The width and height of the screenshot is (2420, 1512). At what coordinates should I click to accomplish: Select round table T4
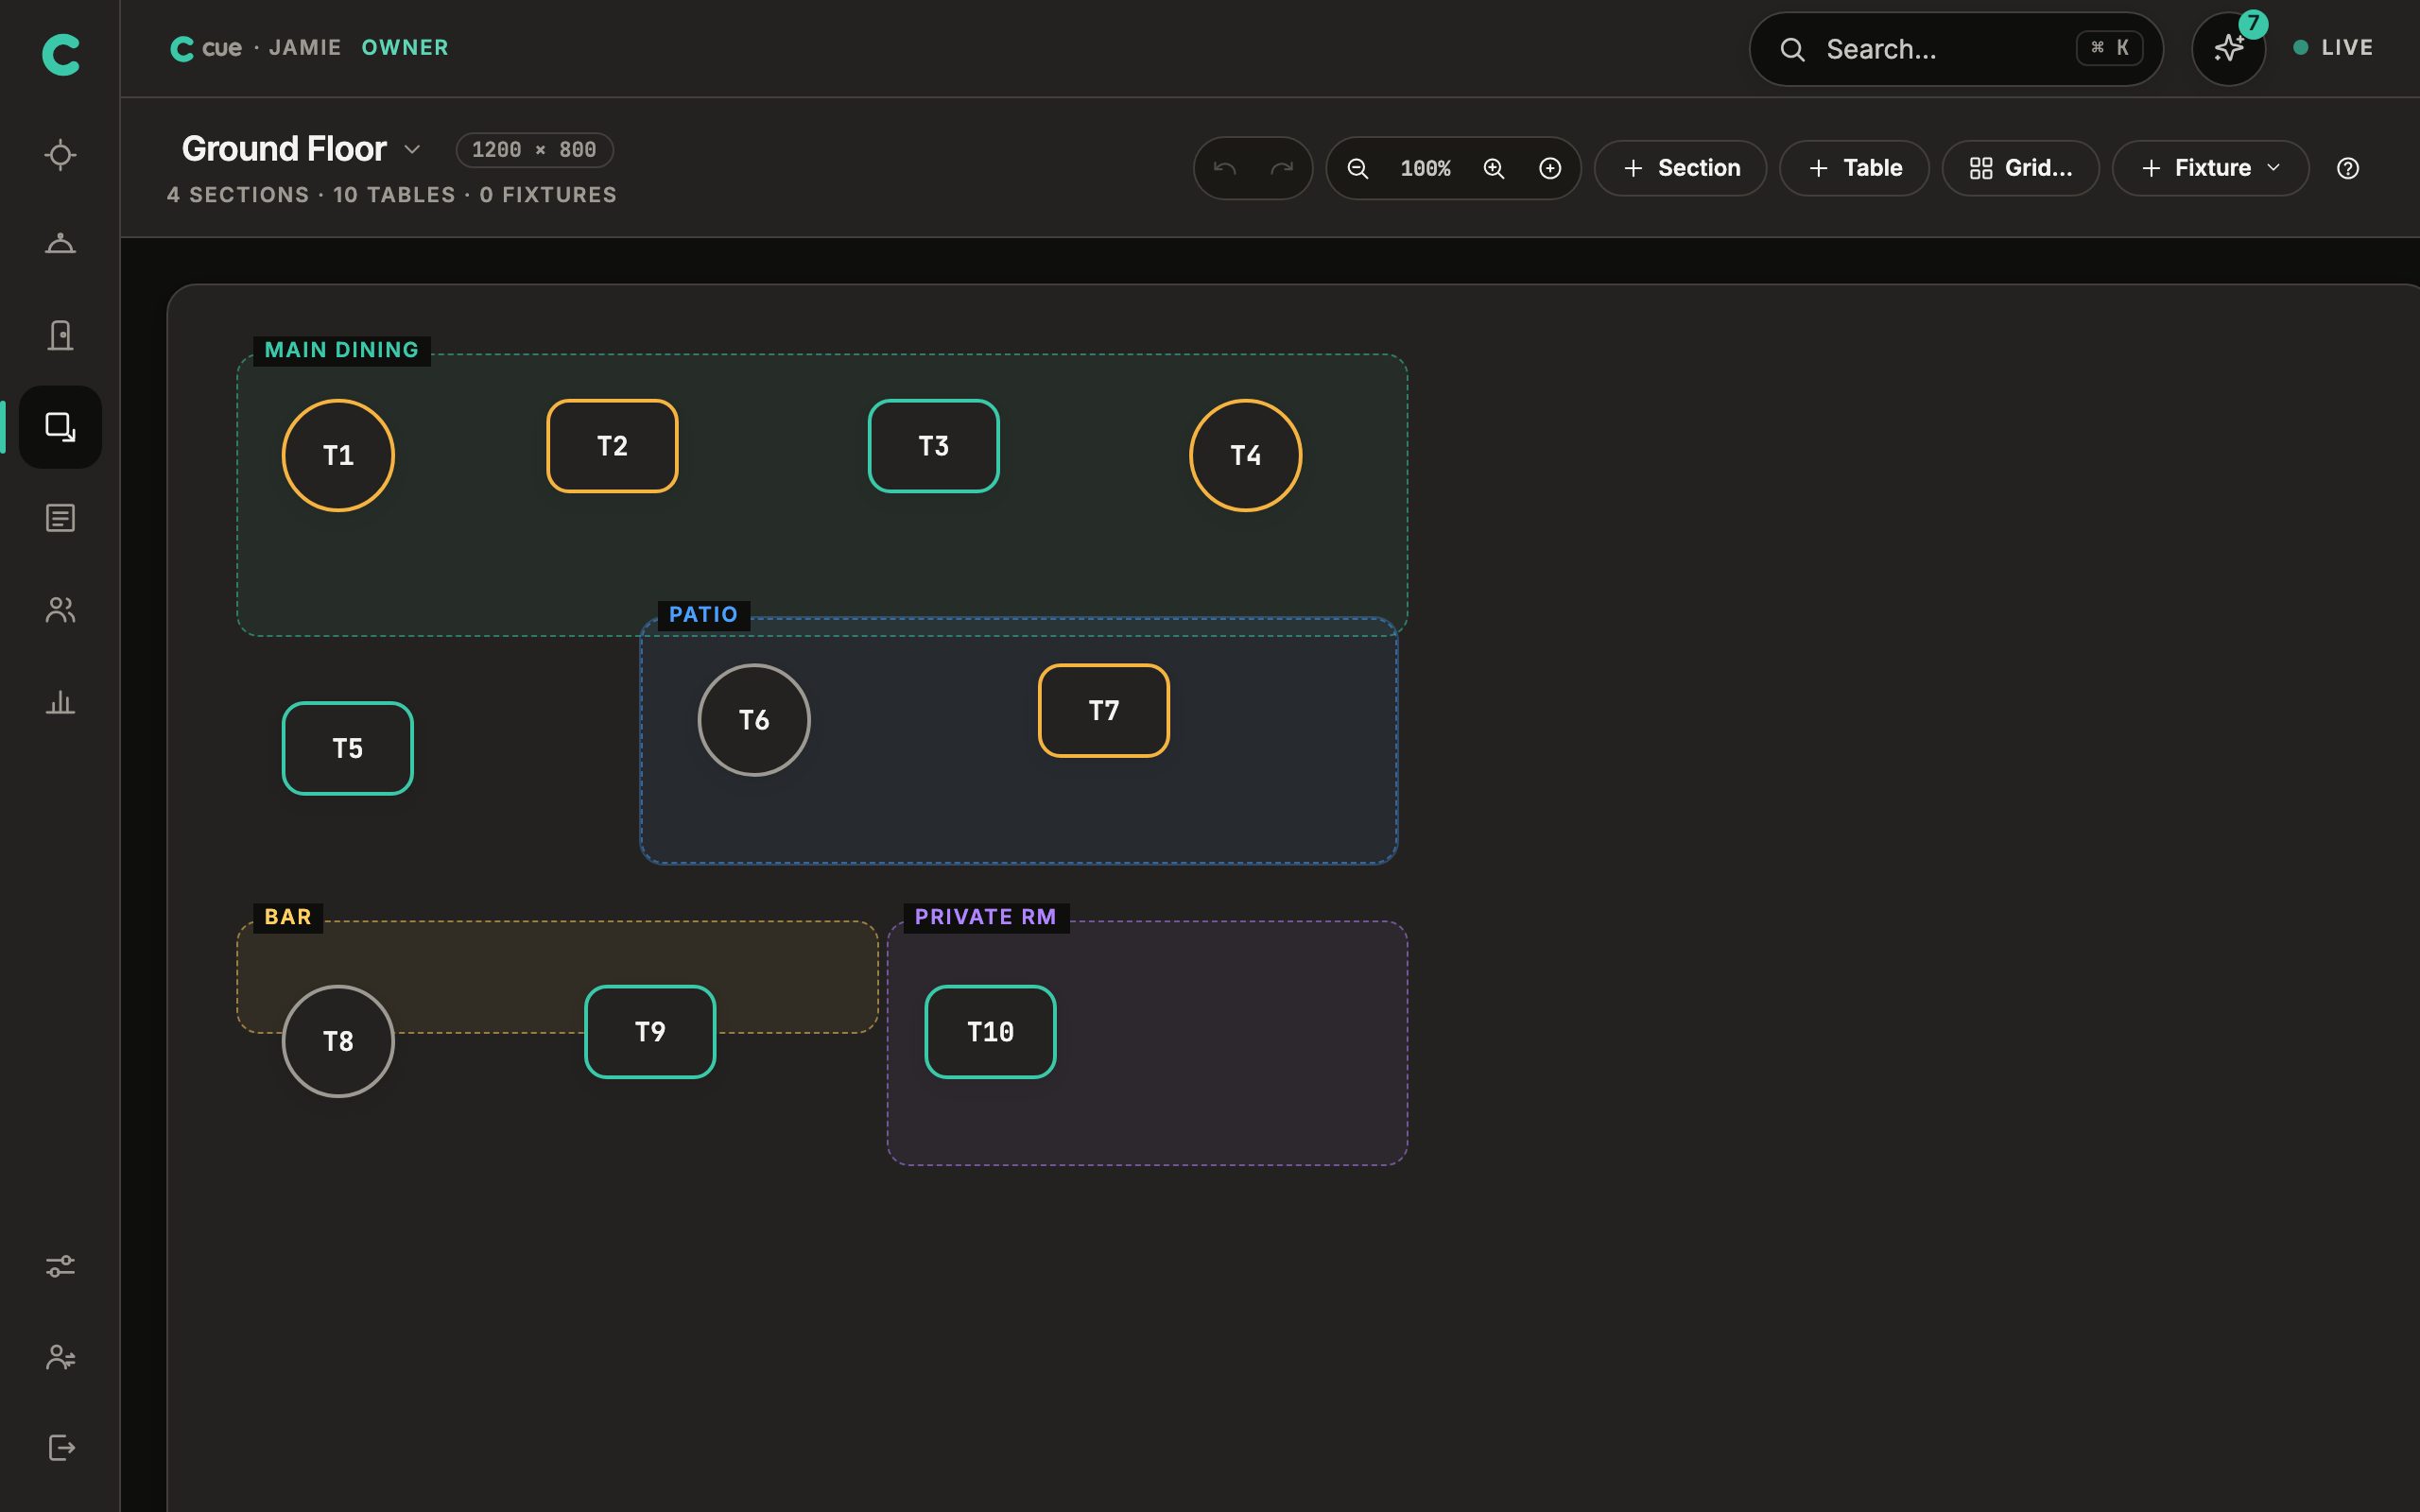point(1245,456)
